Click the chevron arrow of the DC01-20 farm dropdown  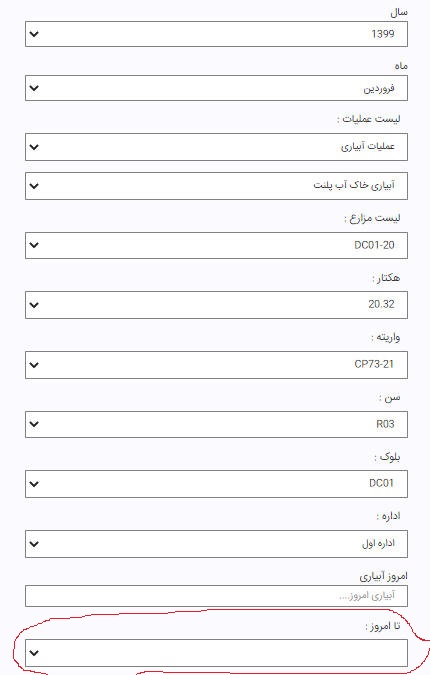(34, 245)
